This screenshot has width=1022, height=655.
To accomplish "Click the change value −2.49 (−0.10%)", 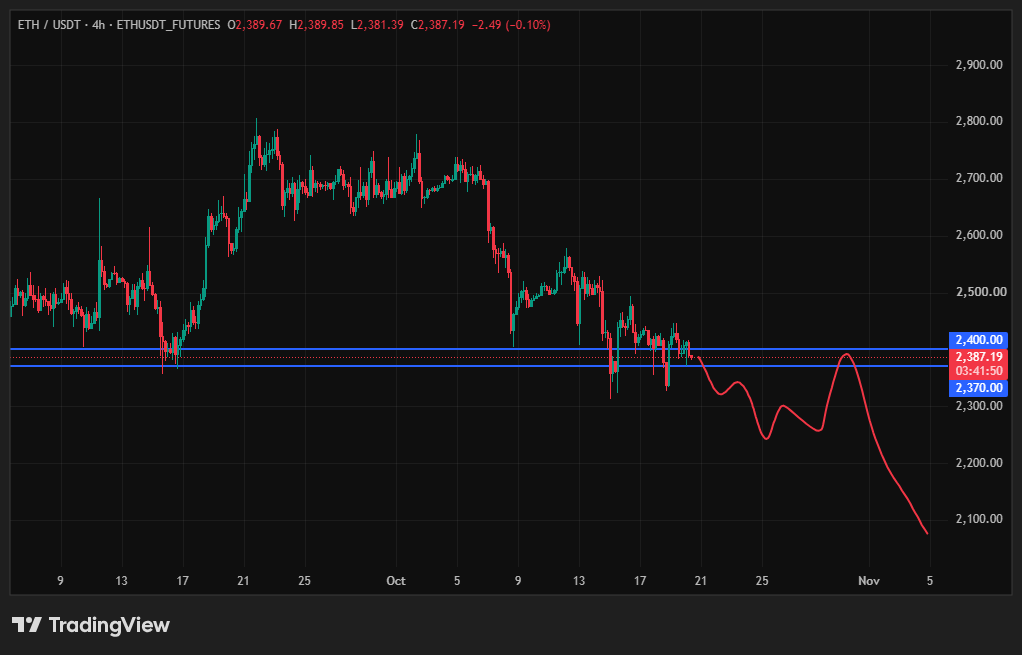I will pyautogui.click(x=510, y=25).
